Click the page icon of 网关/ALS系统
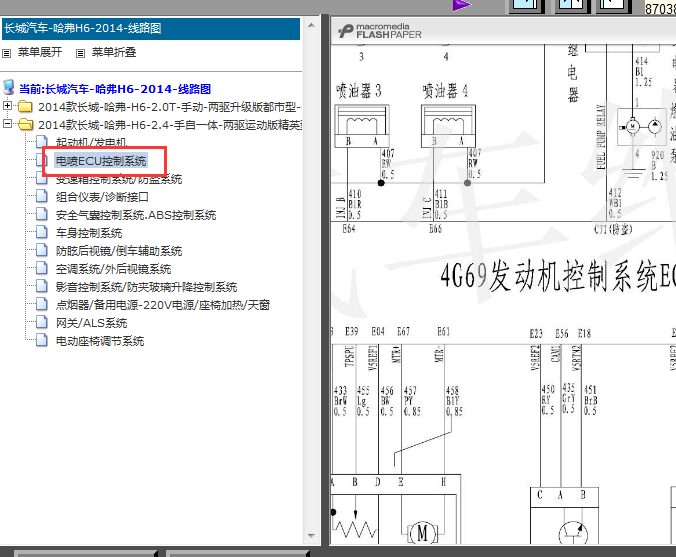This screenshot has height=557, width=676. coord(41,322)
